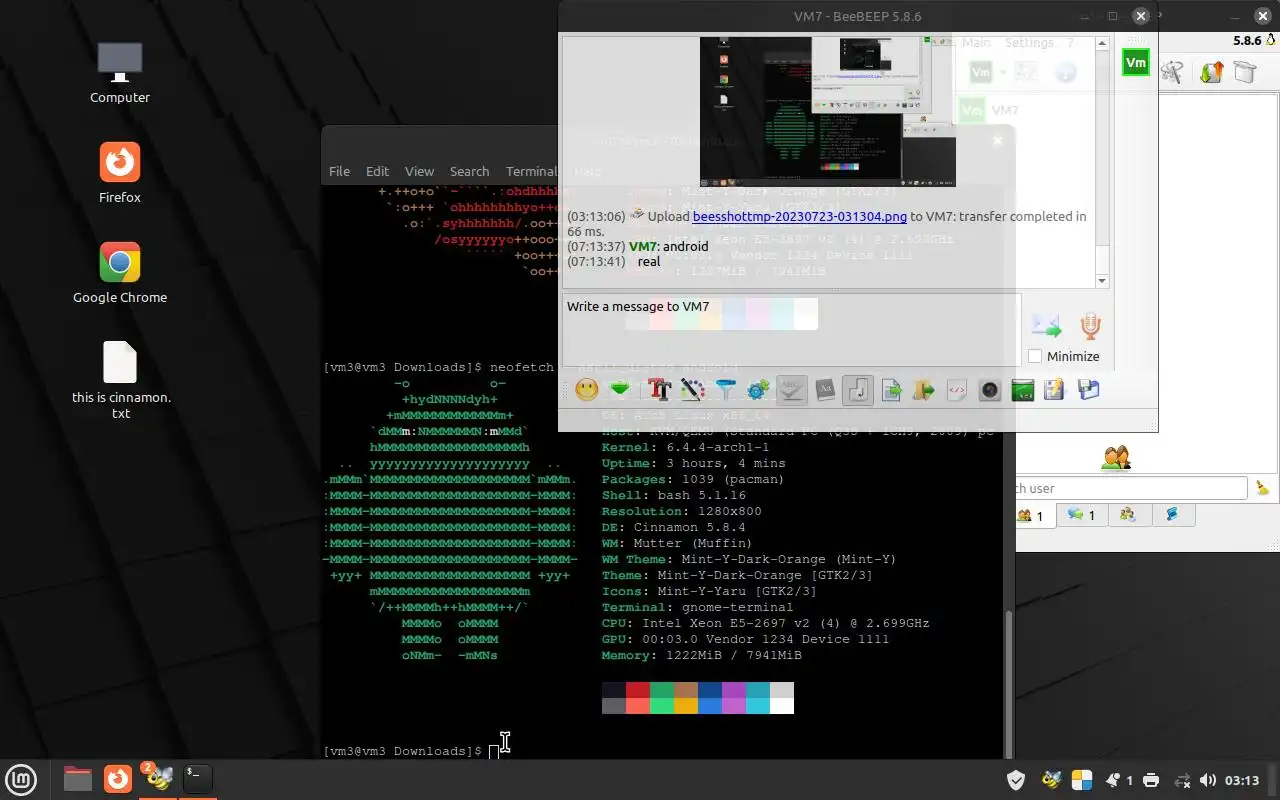Launch Firefox from the panel
1280x800 pixels.
click(x=118, y=778)
